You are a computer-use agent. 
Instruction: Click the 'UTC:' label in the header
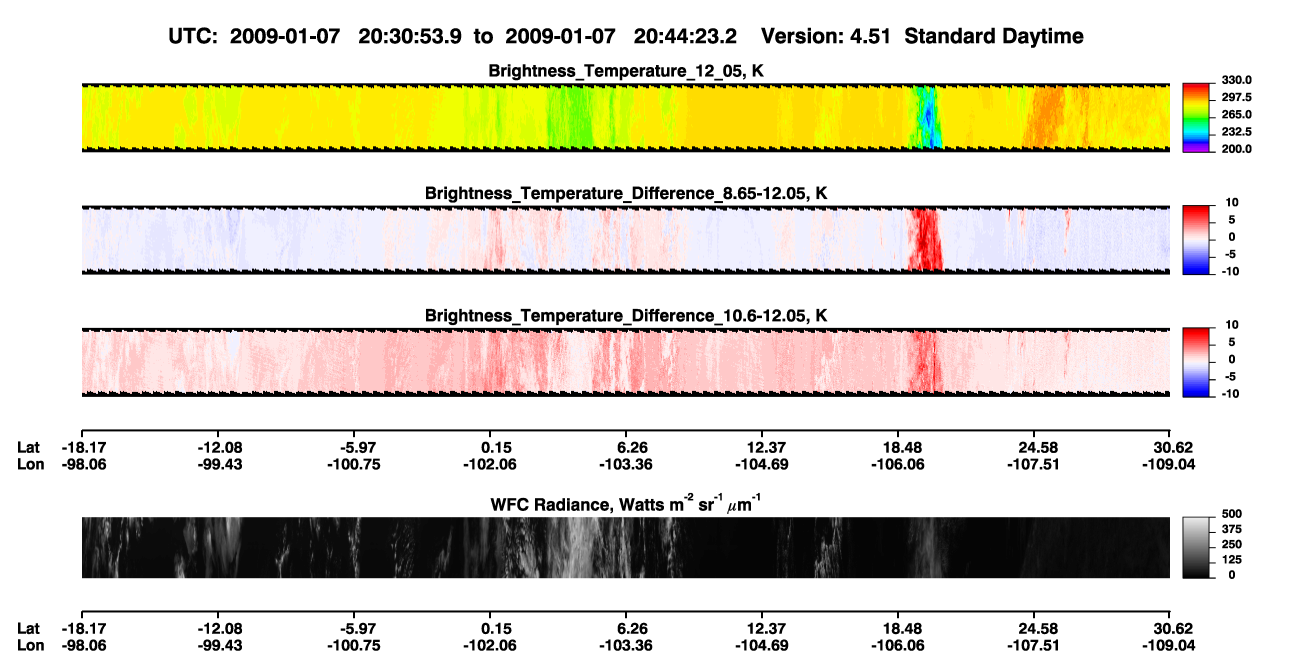coord(193,36)
